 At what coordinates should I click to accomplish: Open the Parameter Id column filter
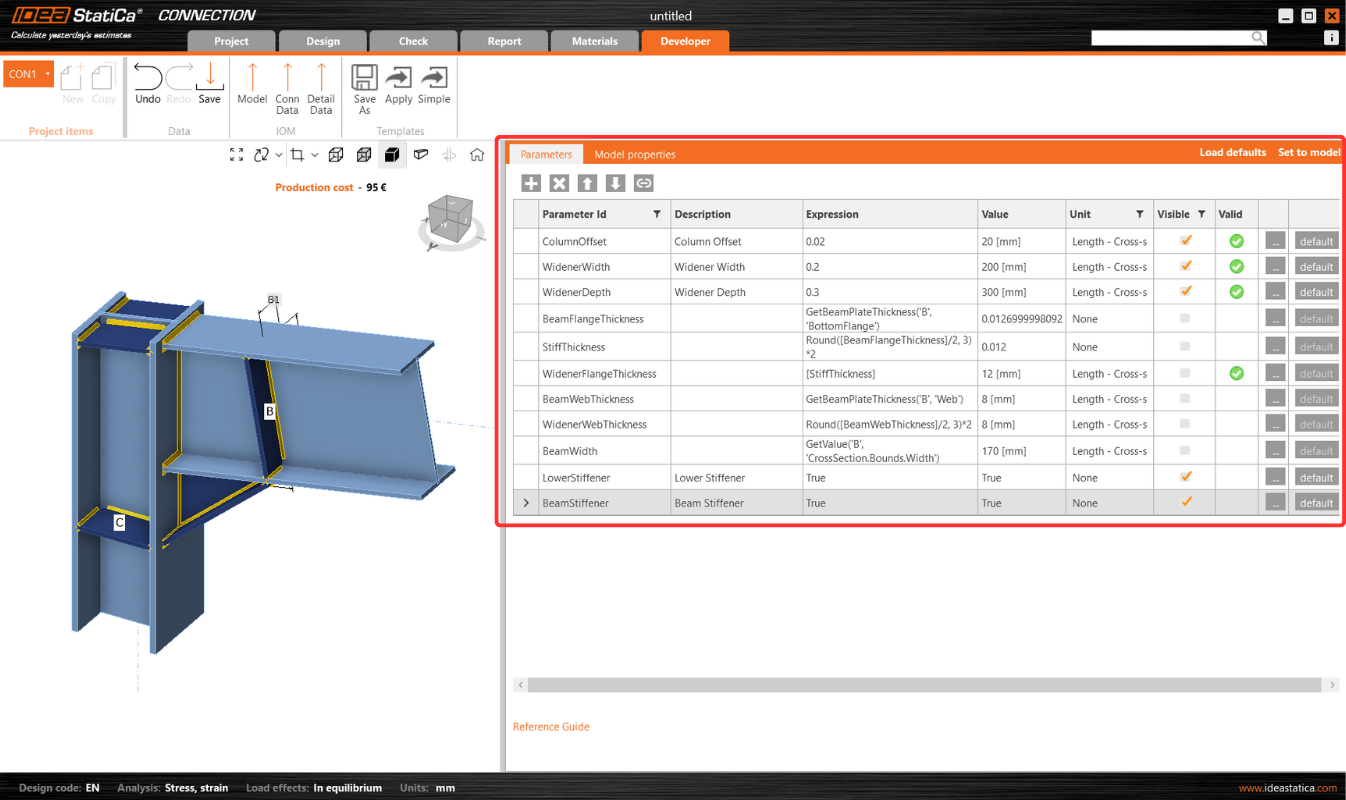pyautogui.click(x=657, y=214)
